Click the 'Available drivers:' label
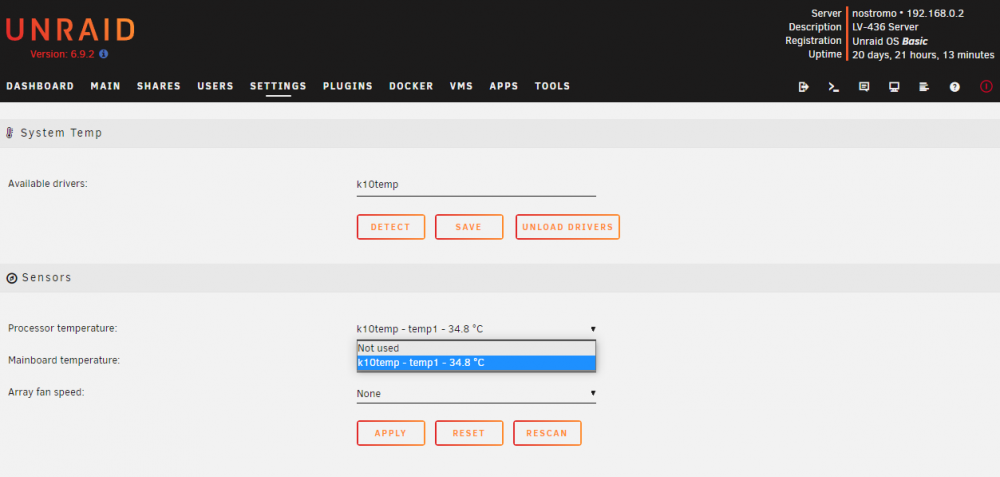 (47, 184)
